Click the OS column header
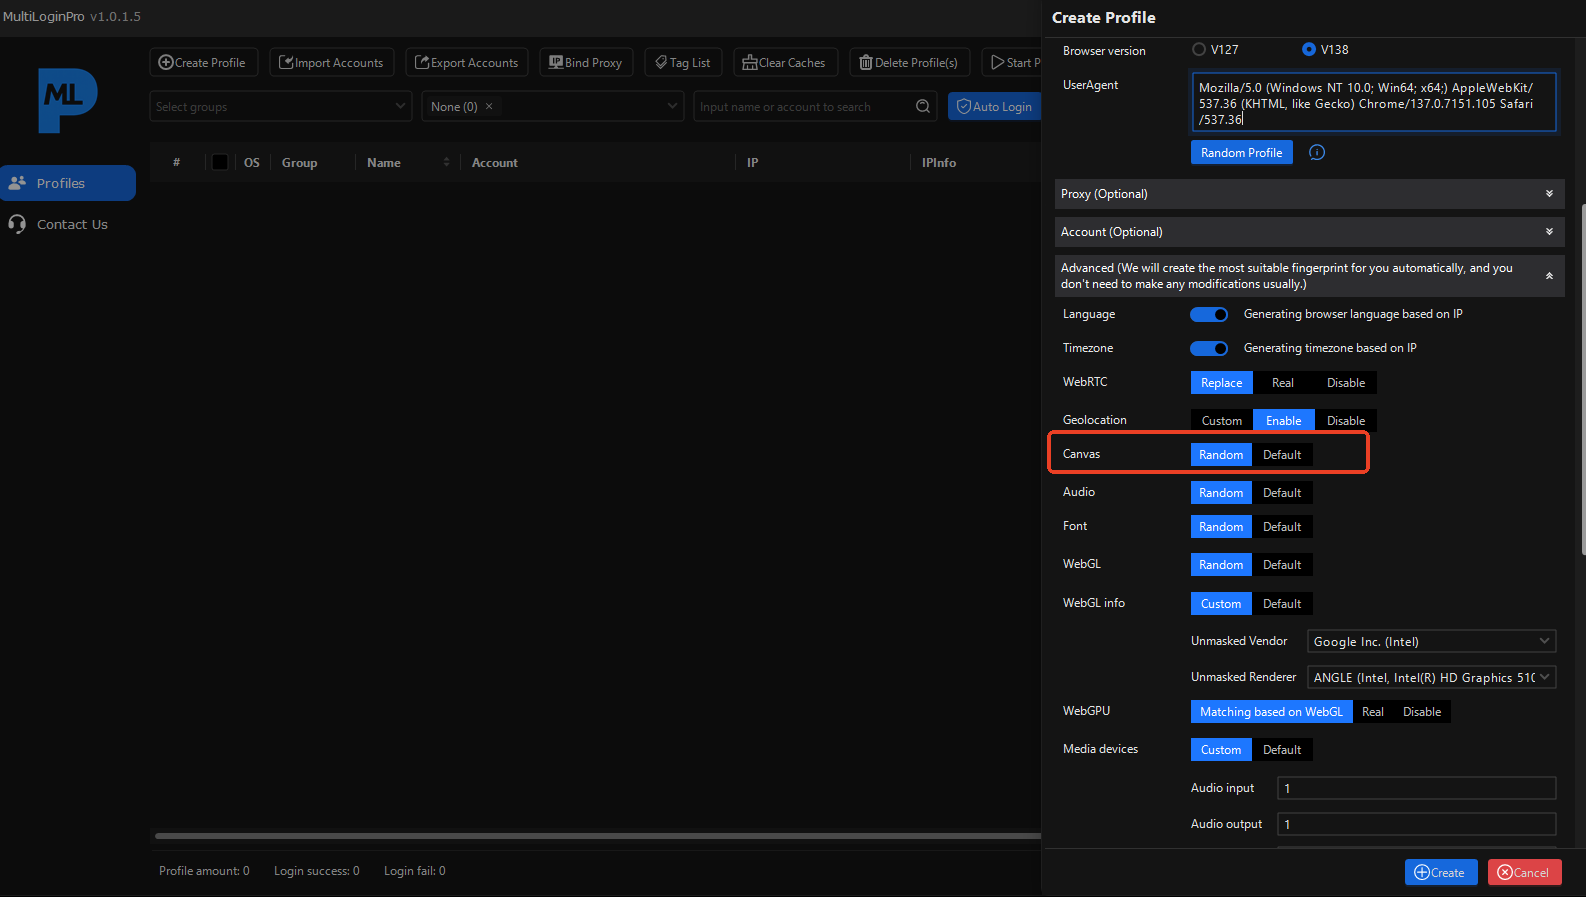Viewport: 1586px width, 897px height. pos(251,162)
